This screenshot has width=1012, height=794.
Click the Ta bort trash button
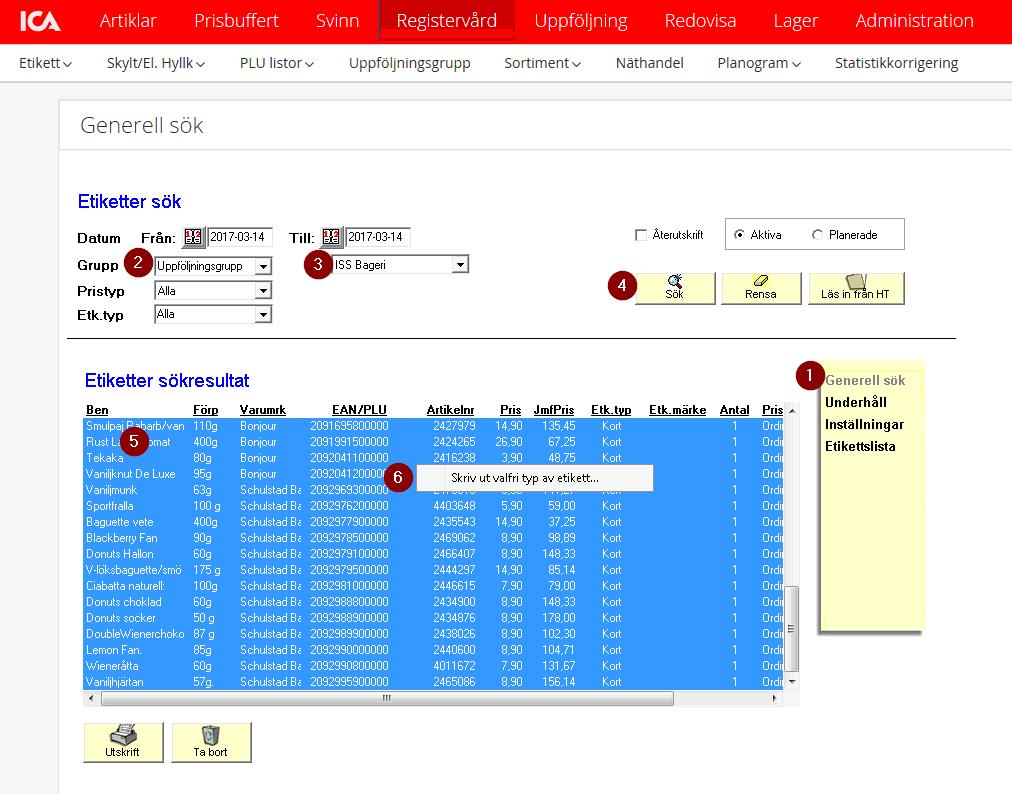tap(211, 742)
